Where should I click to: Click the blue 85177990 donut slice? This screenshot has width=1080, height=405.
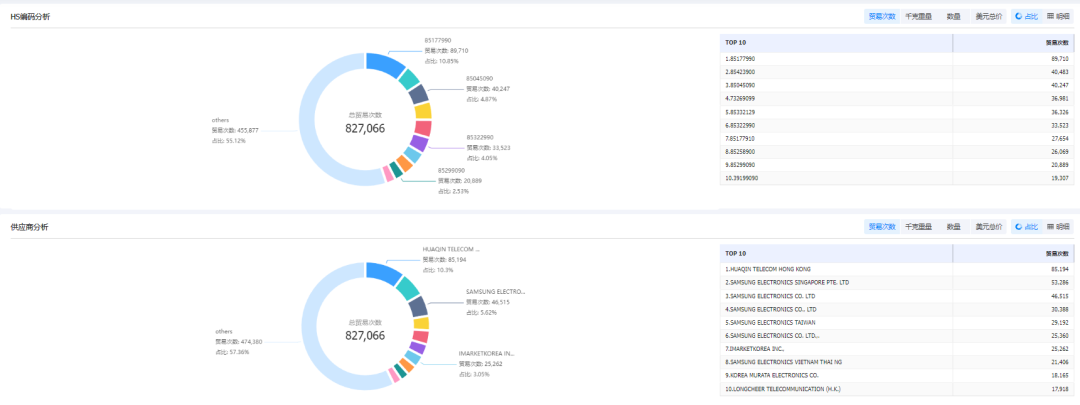383,62
